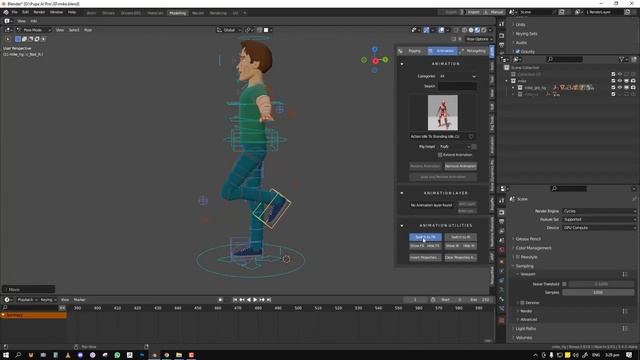Viewport: 640px width, 360px height.
Task: Click the Switch to IK button
Action: (x=460, y=237)
